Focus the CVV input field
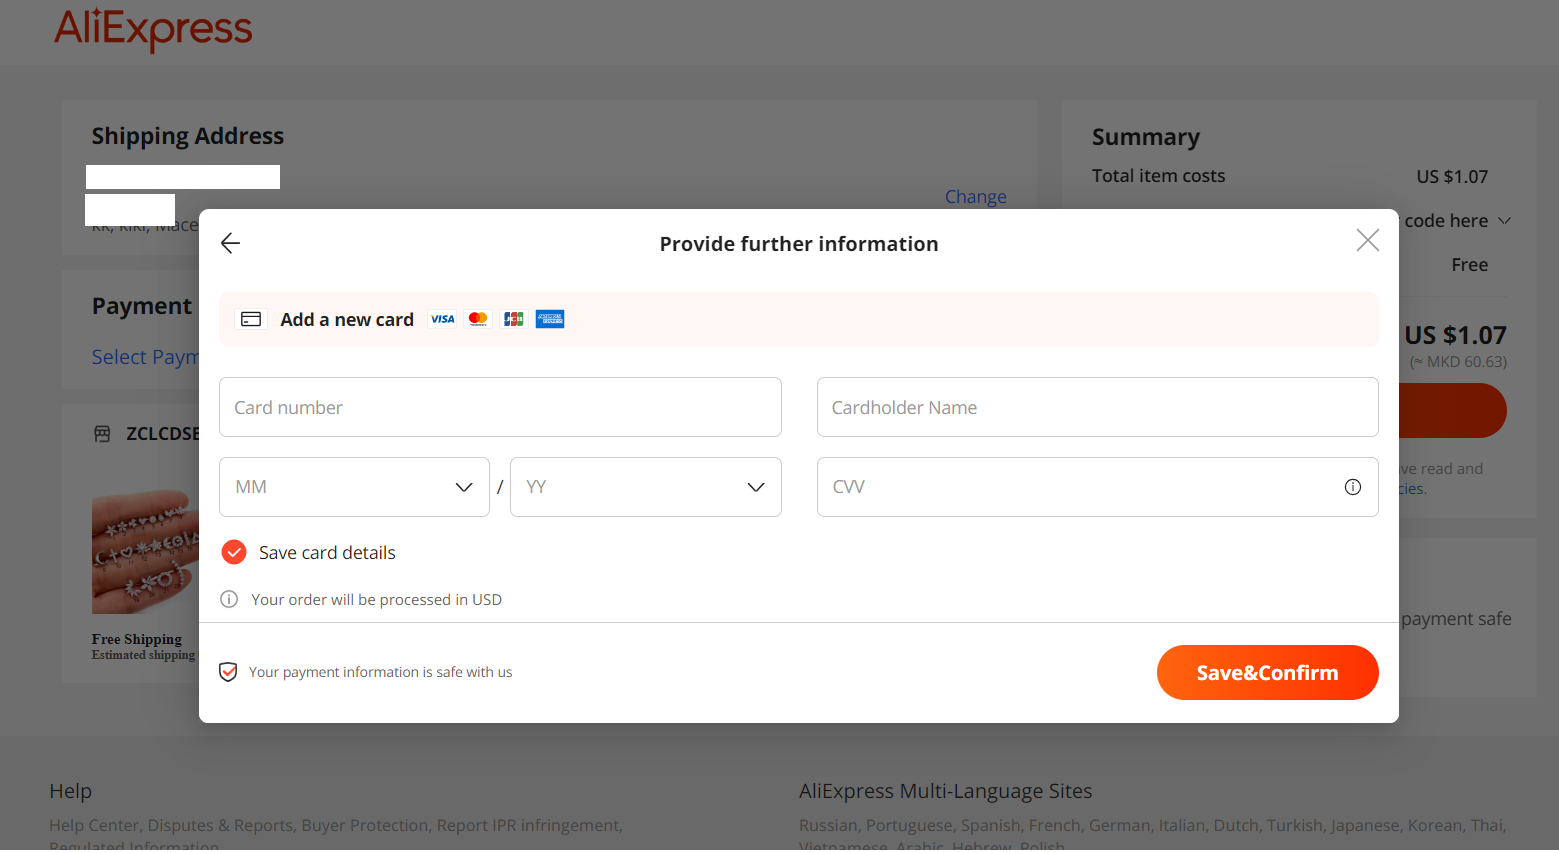This screenshot has width=1559, height=853. 1097,487
